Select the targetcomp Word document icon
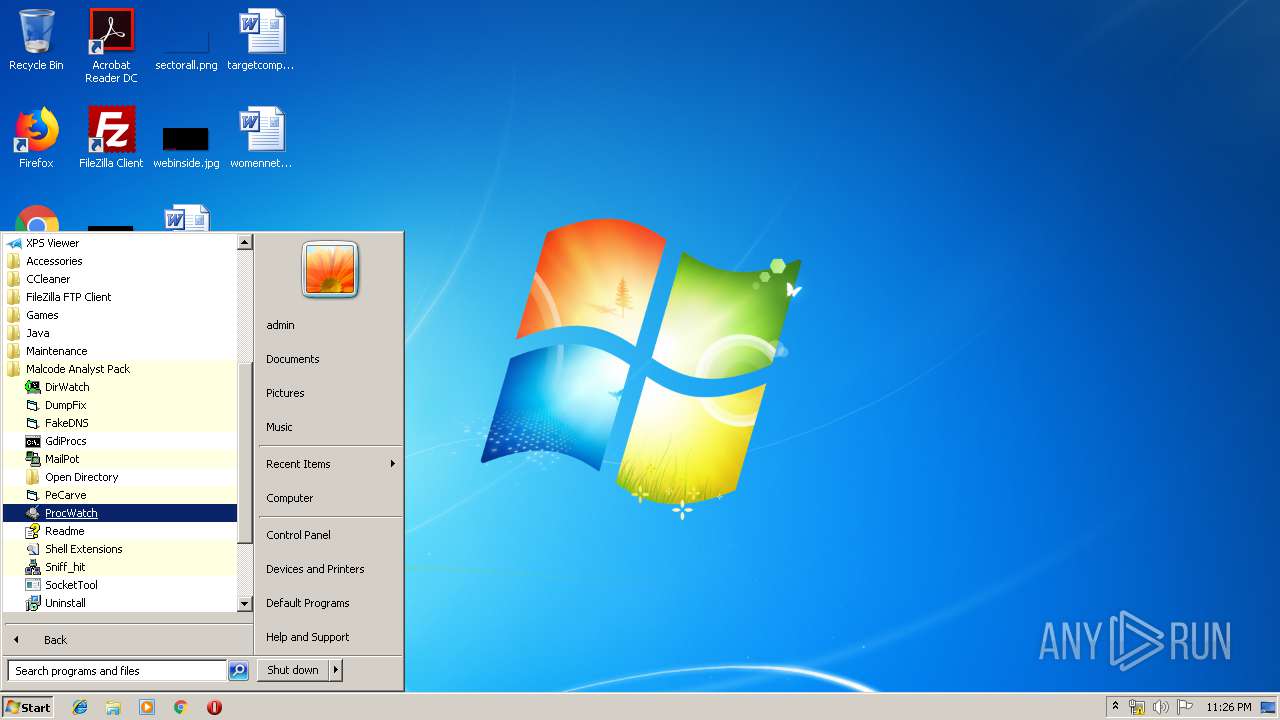The width and height of the screenshot is (1280, 720). pos(261,41)
